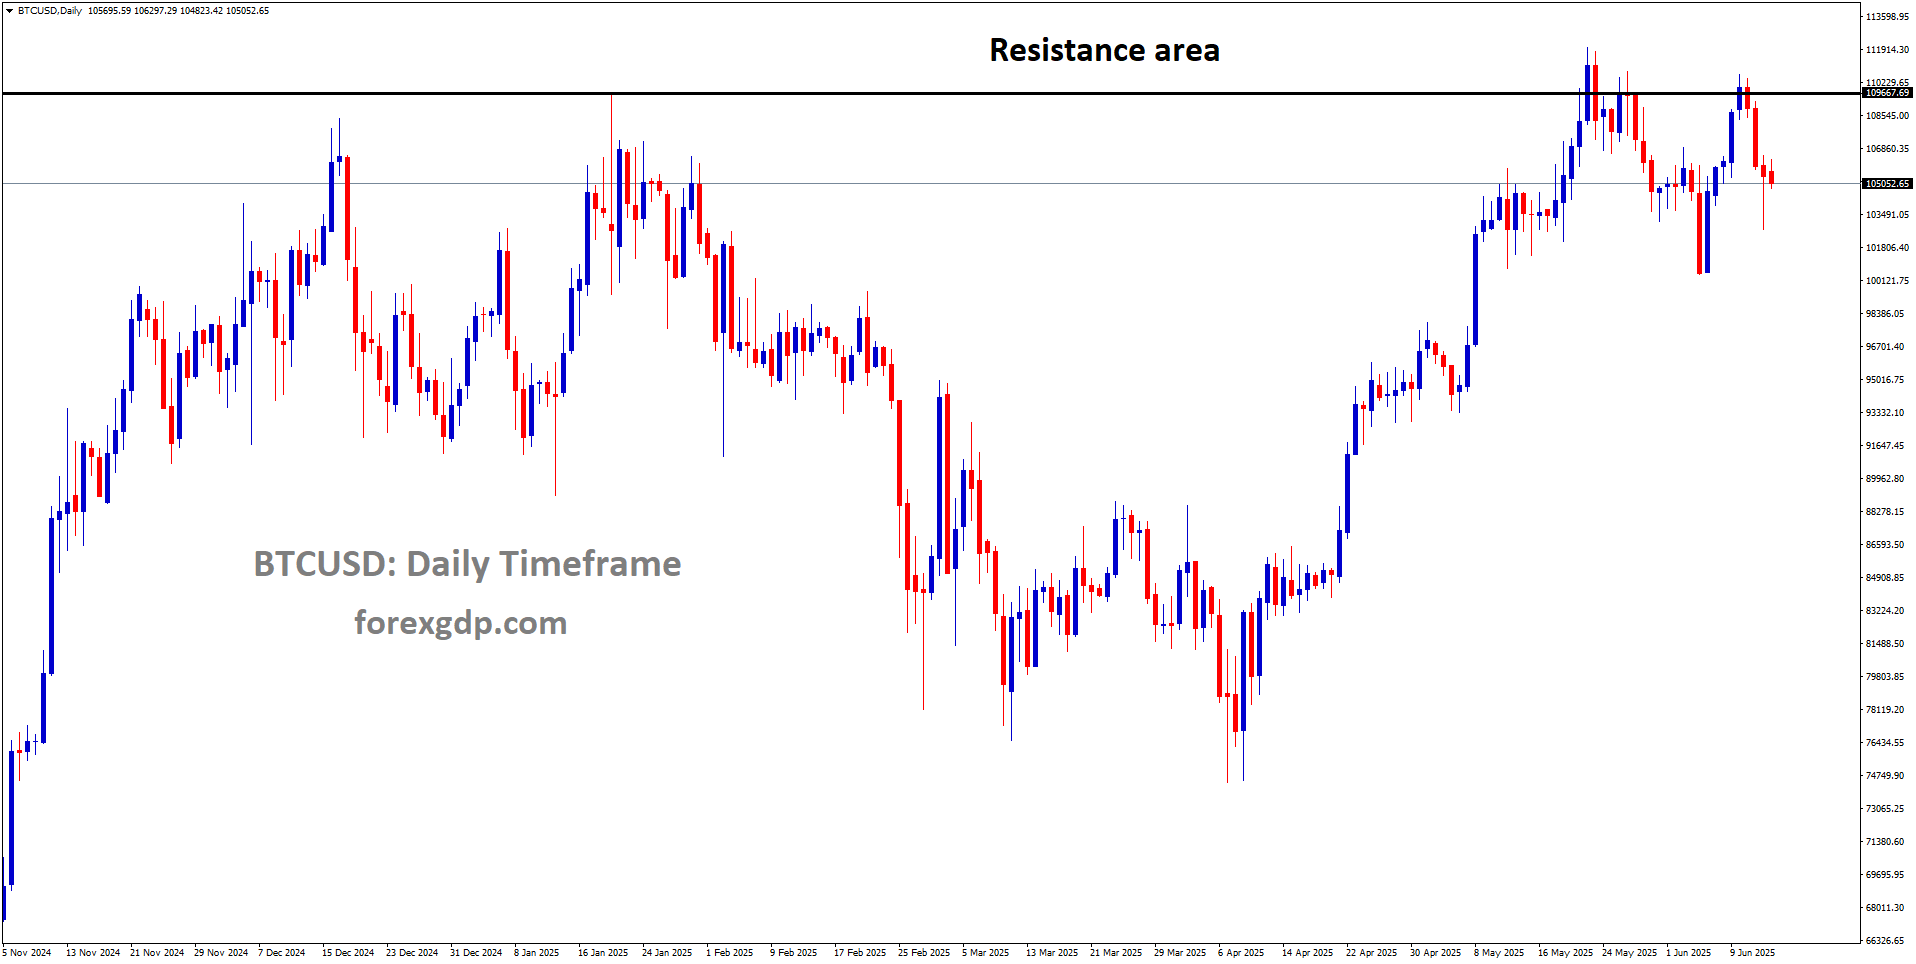The image size is (1916, 964).
Task: Click the 93332.10 price scale label
Action: (1885, 413)
